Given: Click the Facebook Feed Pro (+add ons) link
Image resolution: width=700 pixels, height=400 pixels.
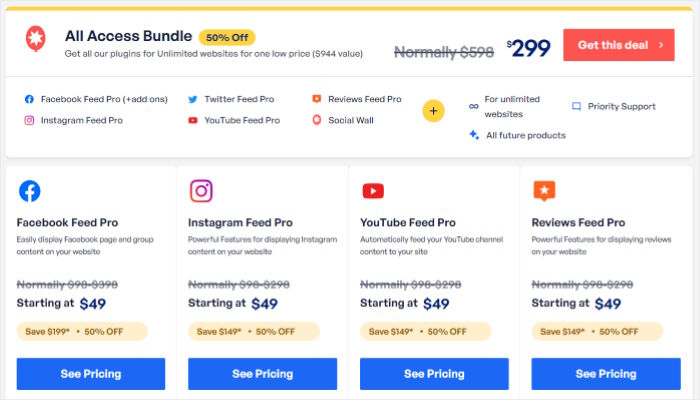Looking at the screenshot, I should click(x=104, y=100).
